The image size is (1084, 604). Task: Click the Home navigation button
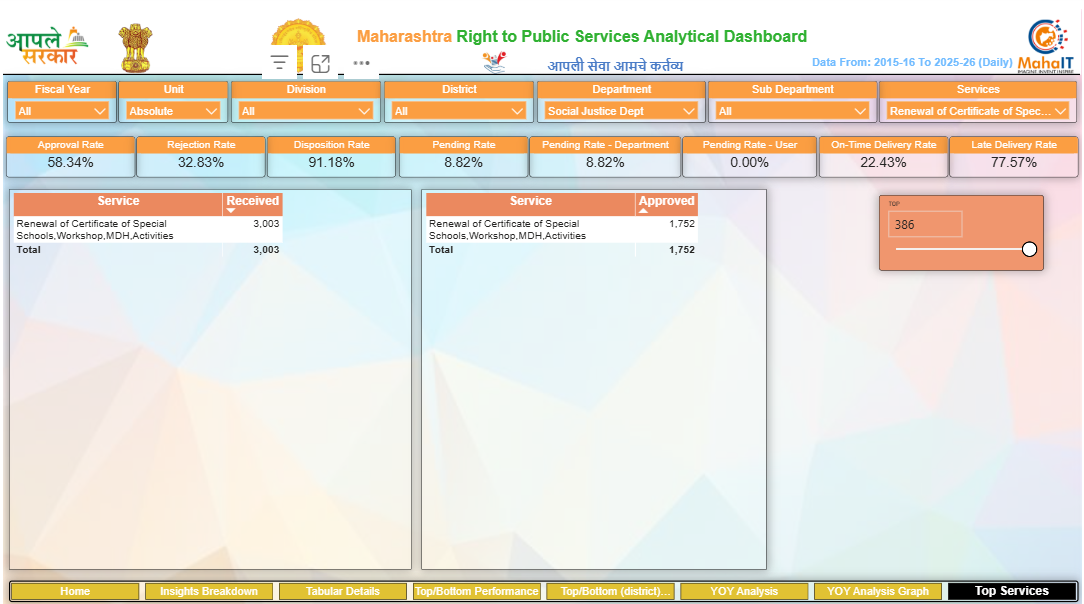(75, 591)
